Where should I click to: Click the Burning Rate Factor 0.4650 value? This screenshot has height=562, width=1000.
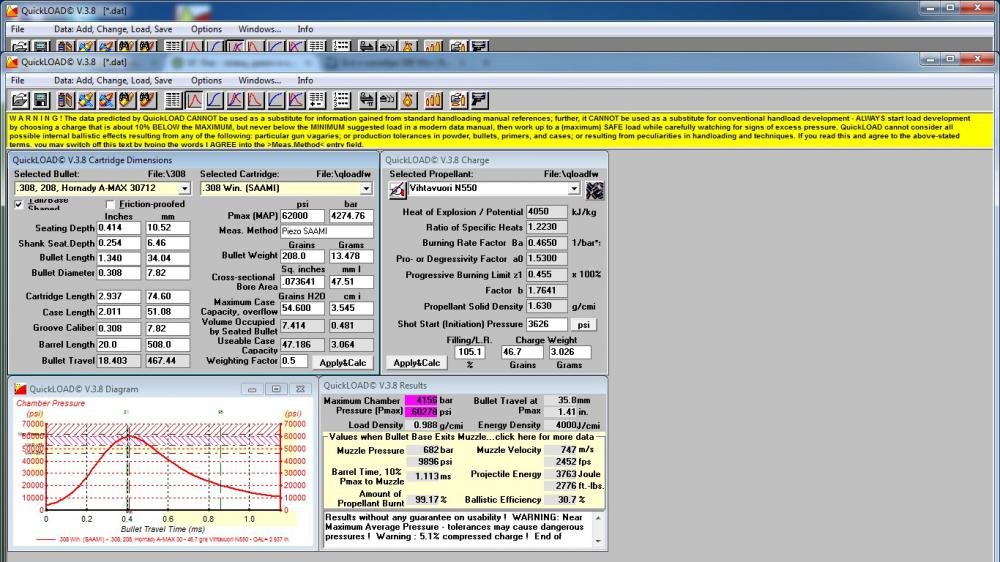tap(547, 243)
